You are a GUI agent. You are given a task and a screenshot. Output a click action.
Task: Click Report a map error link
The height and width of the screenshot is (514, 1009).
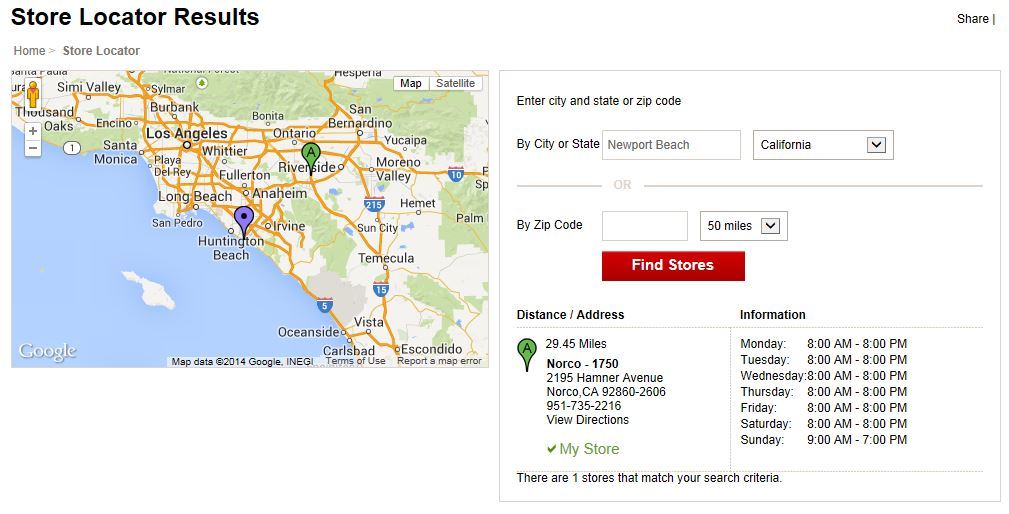coord(439,361)
